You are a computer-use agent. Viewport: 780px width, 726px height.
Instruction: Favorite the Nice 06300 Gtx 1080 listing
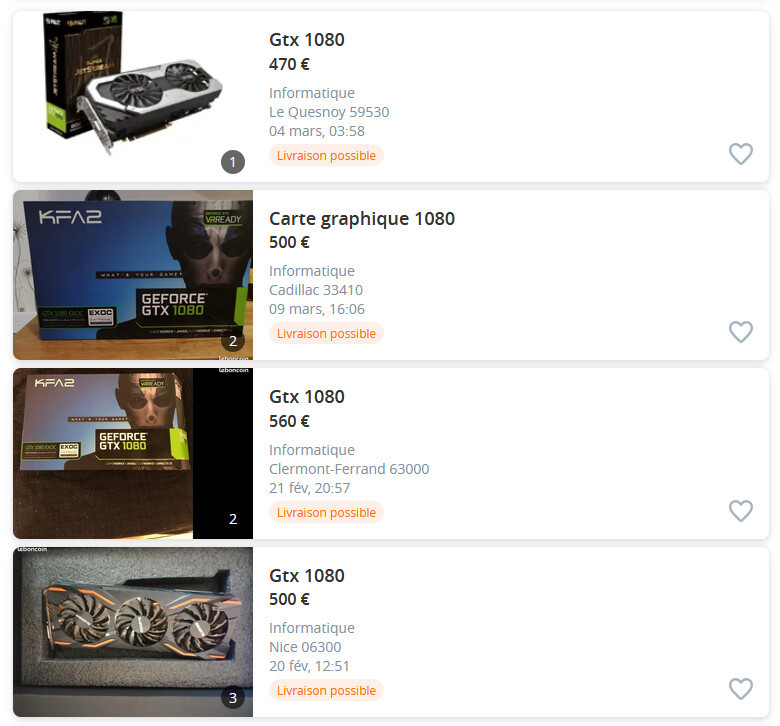[x=741, y=689]
